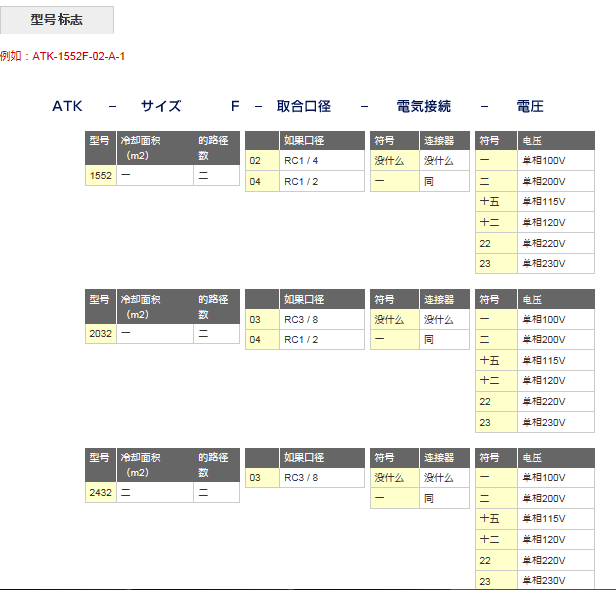The image size is (616, 590).
Task: Select the 2432 model cell
Action: click(x=101, y=492)
